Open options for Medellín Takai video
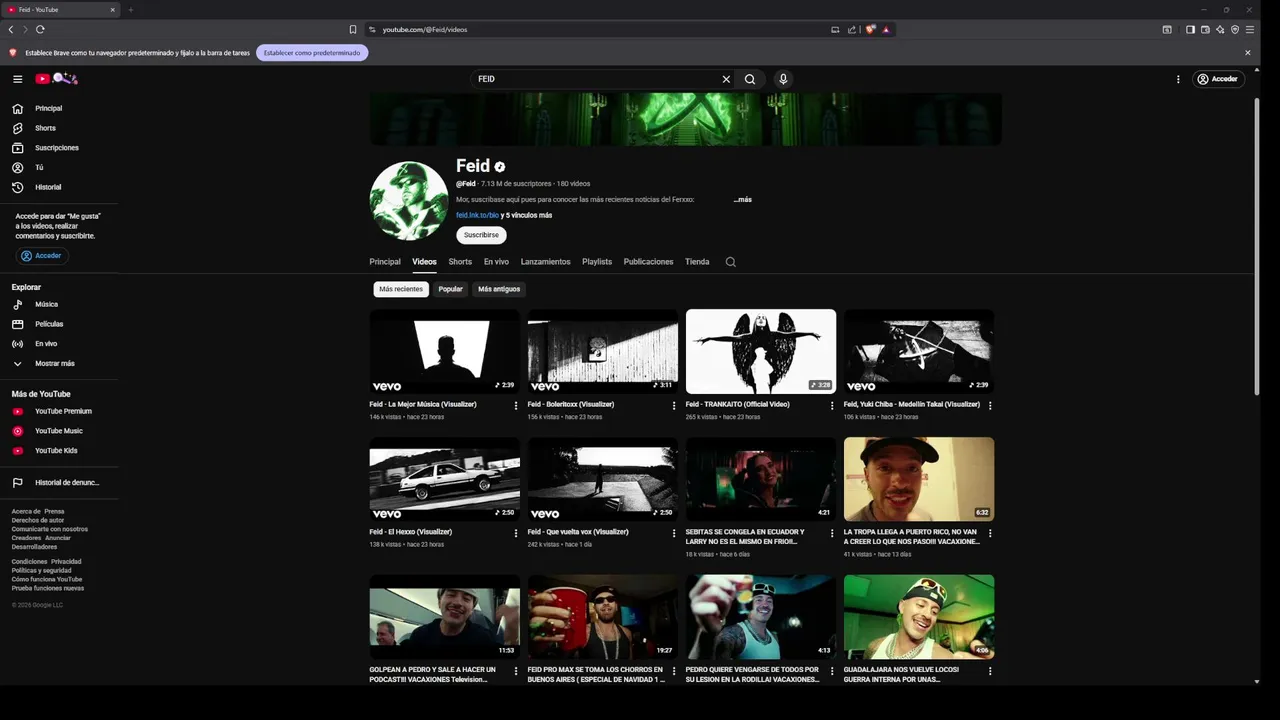Image resolution: width=1280 pixels, height=720 pixels. tap(990, 406)
